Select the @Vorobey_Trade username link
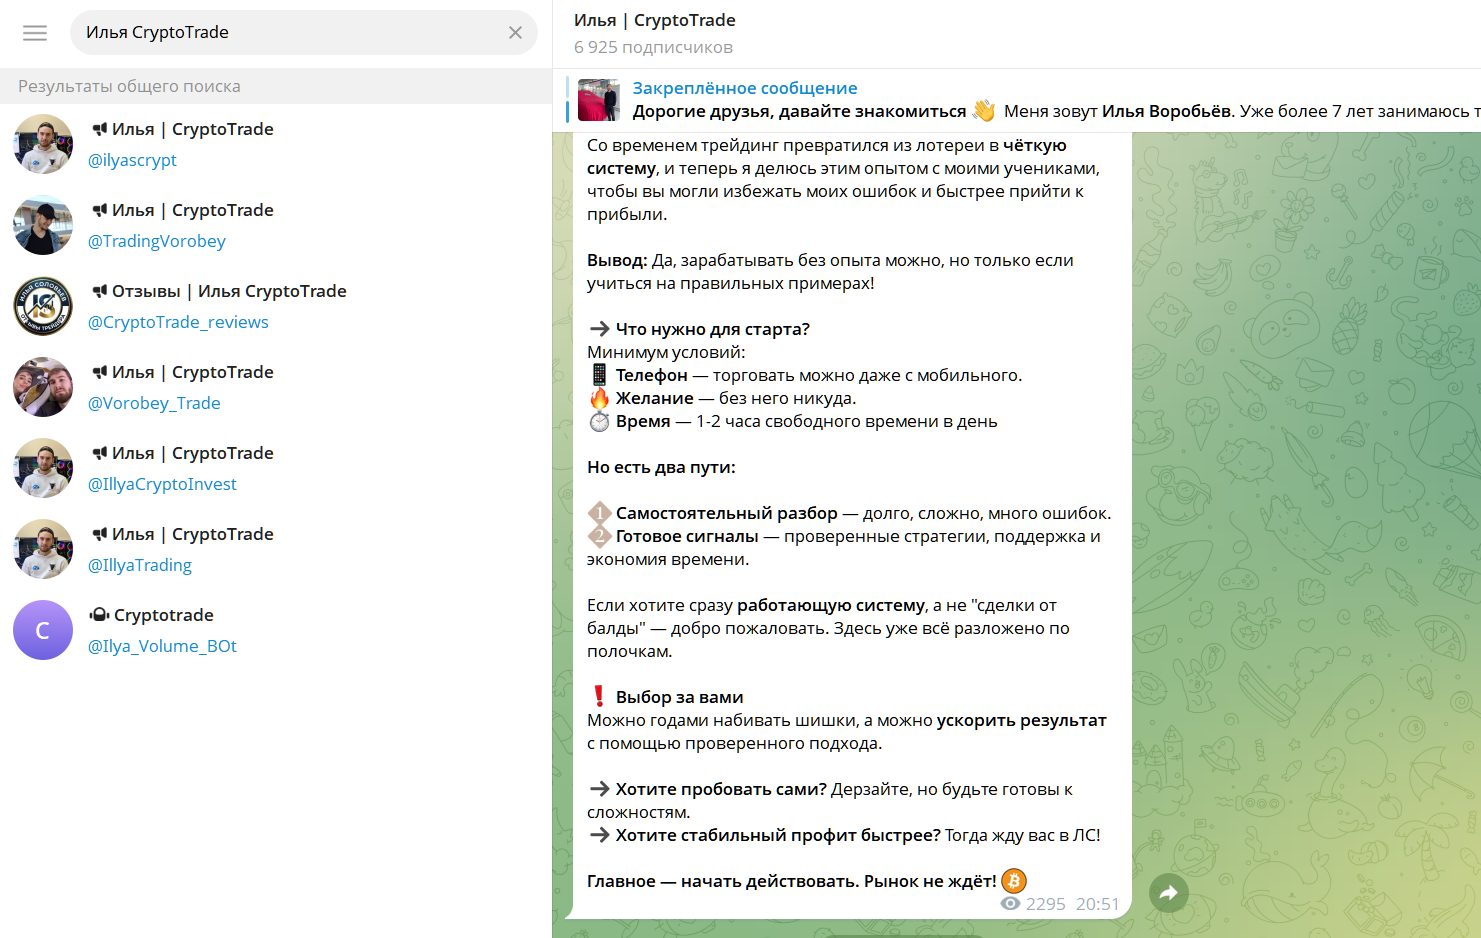1481x938 pixels. pos(154,403)
